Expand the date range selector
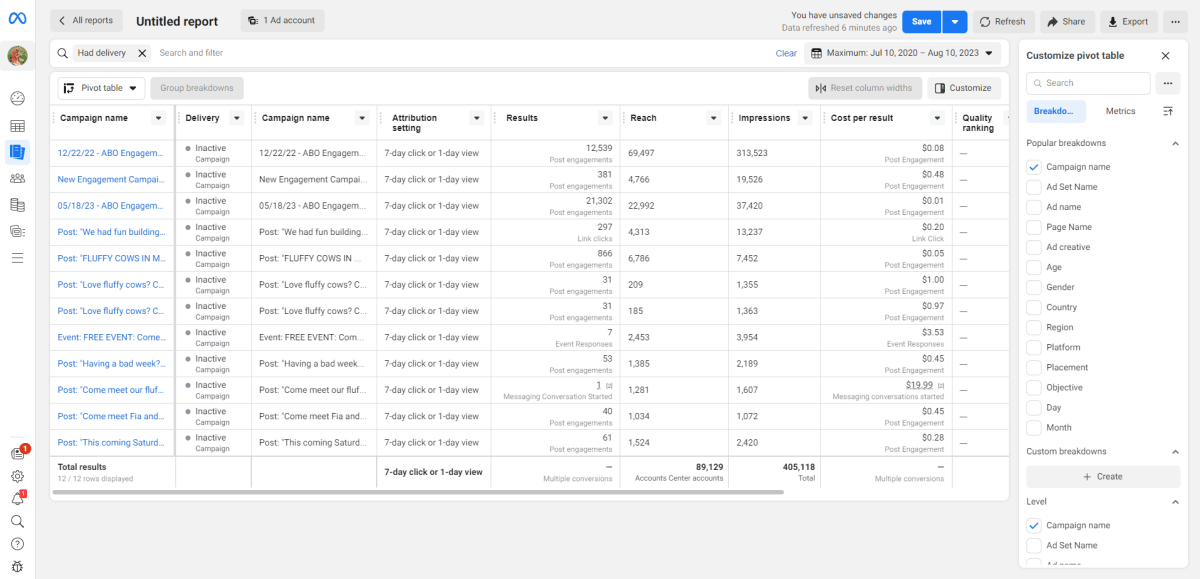 click(903, 53)
